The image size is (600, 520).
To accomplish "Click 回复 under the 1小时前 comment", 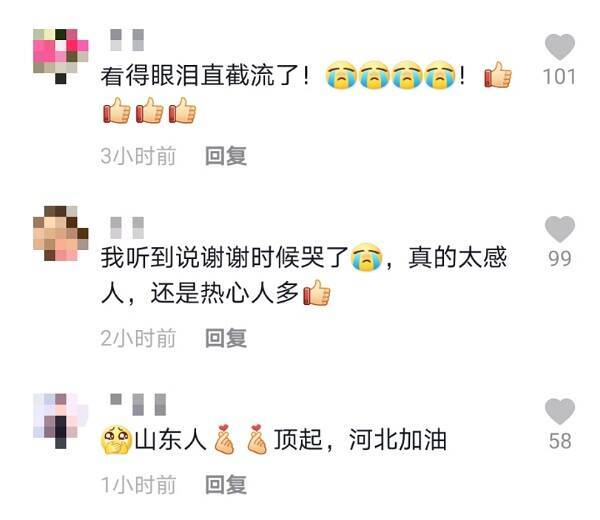I will [225, 484].
